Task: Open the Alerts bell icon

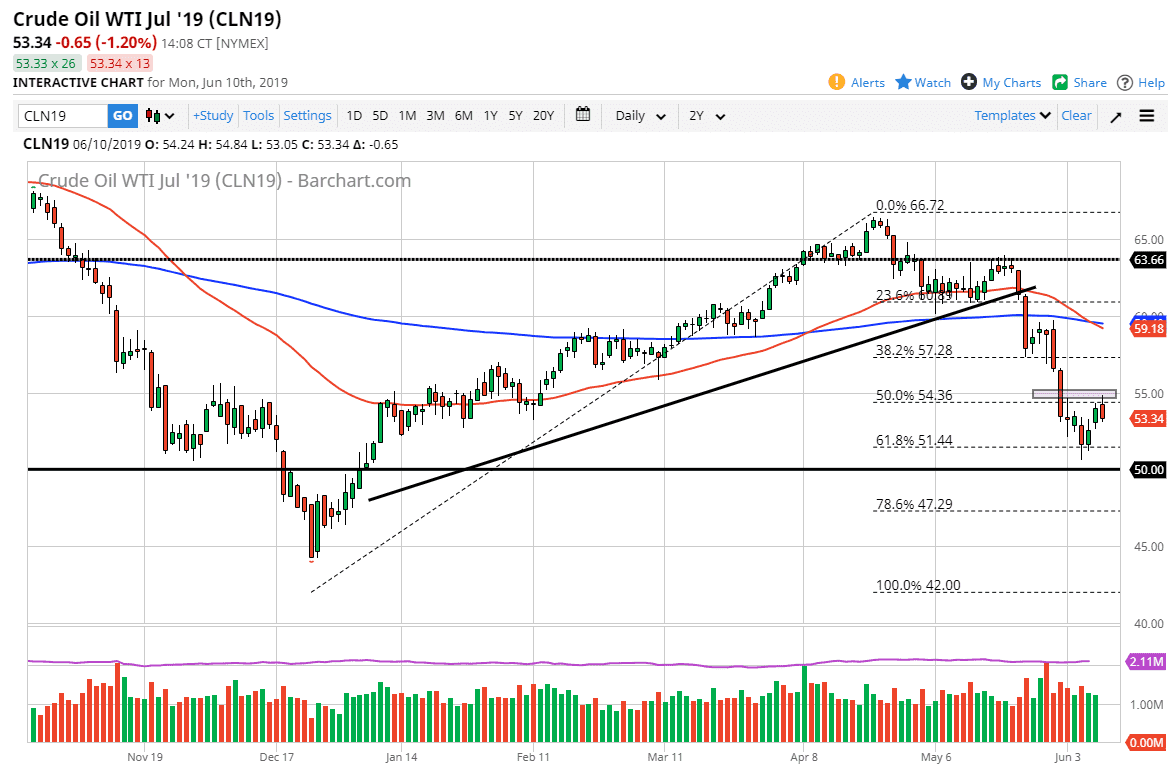Action: pyautogui.click(x=837, y=82)
